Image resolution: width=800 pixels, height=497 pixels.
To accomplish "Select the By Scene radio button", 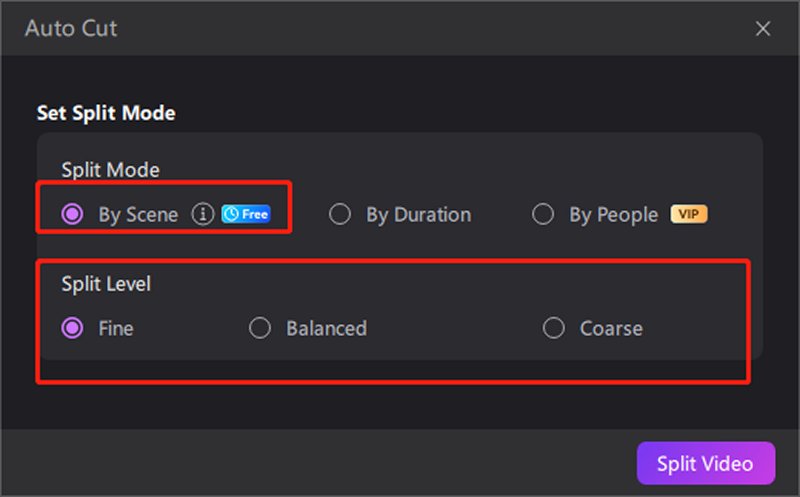I will coord(72,214).
